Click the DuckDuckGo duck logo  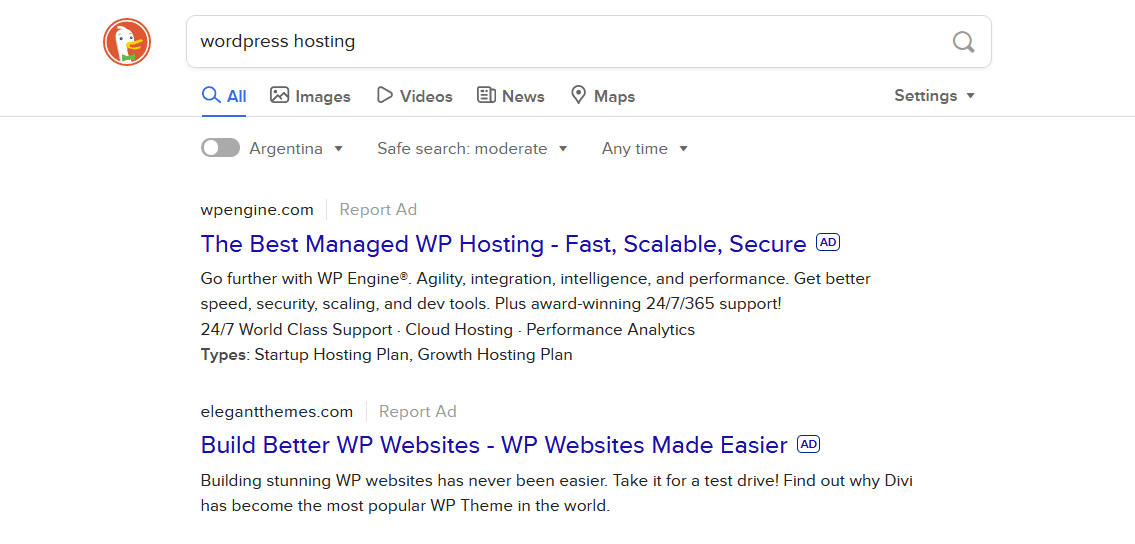[127, 42]
